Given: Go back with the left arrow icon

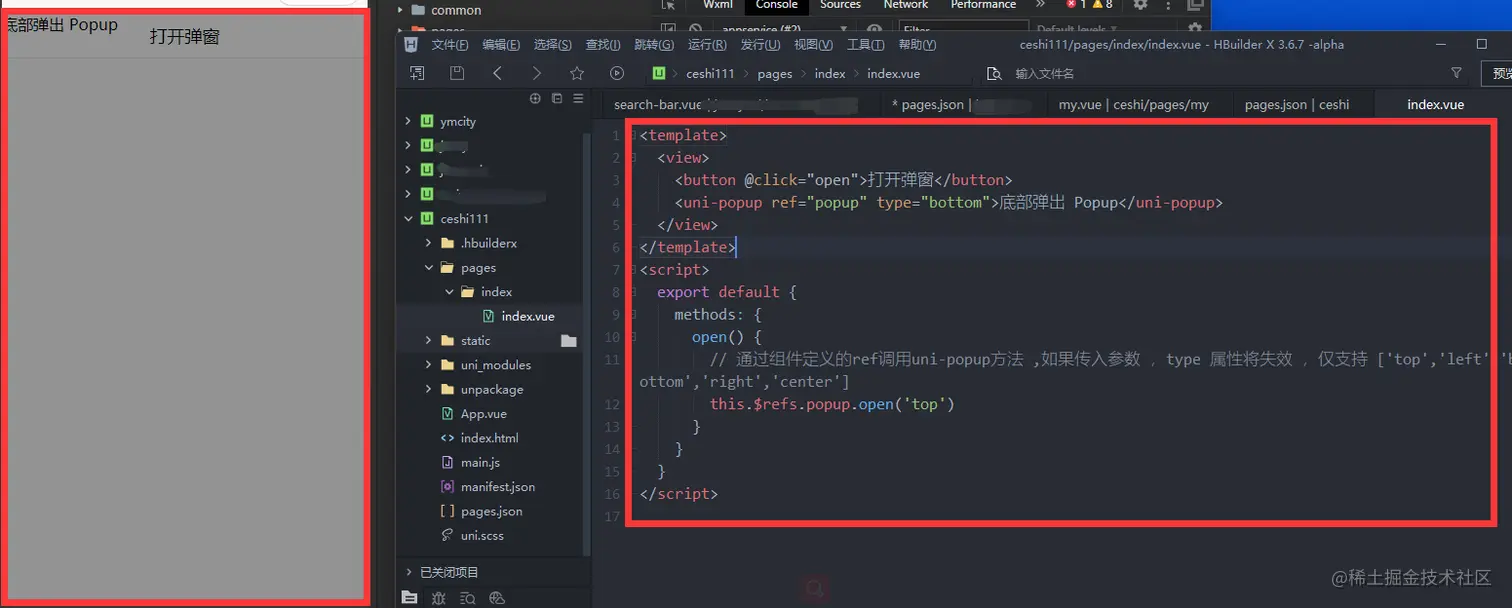Looking at the screenshot, I should click(497, 73).
